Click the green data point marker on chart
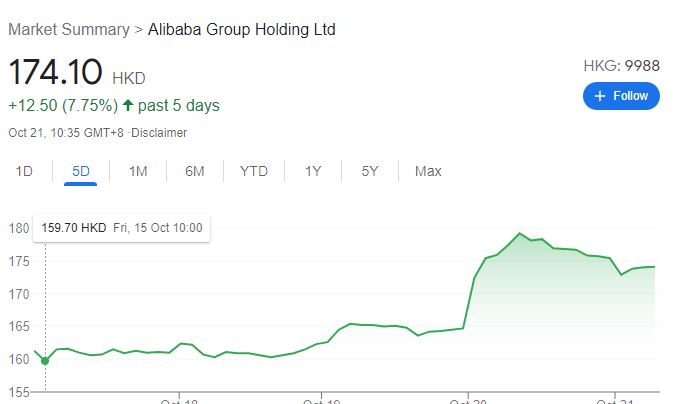 [x=45, y=361]
